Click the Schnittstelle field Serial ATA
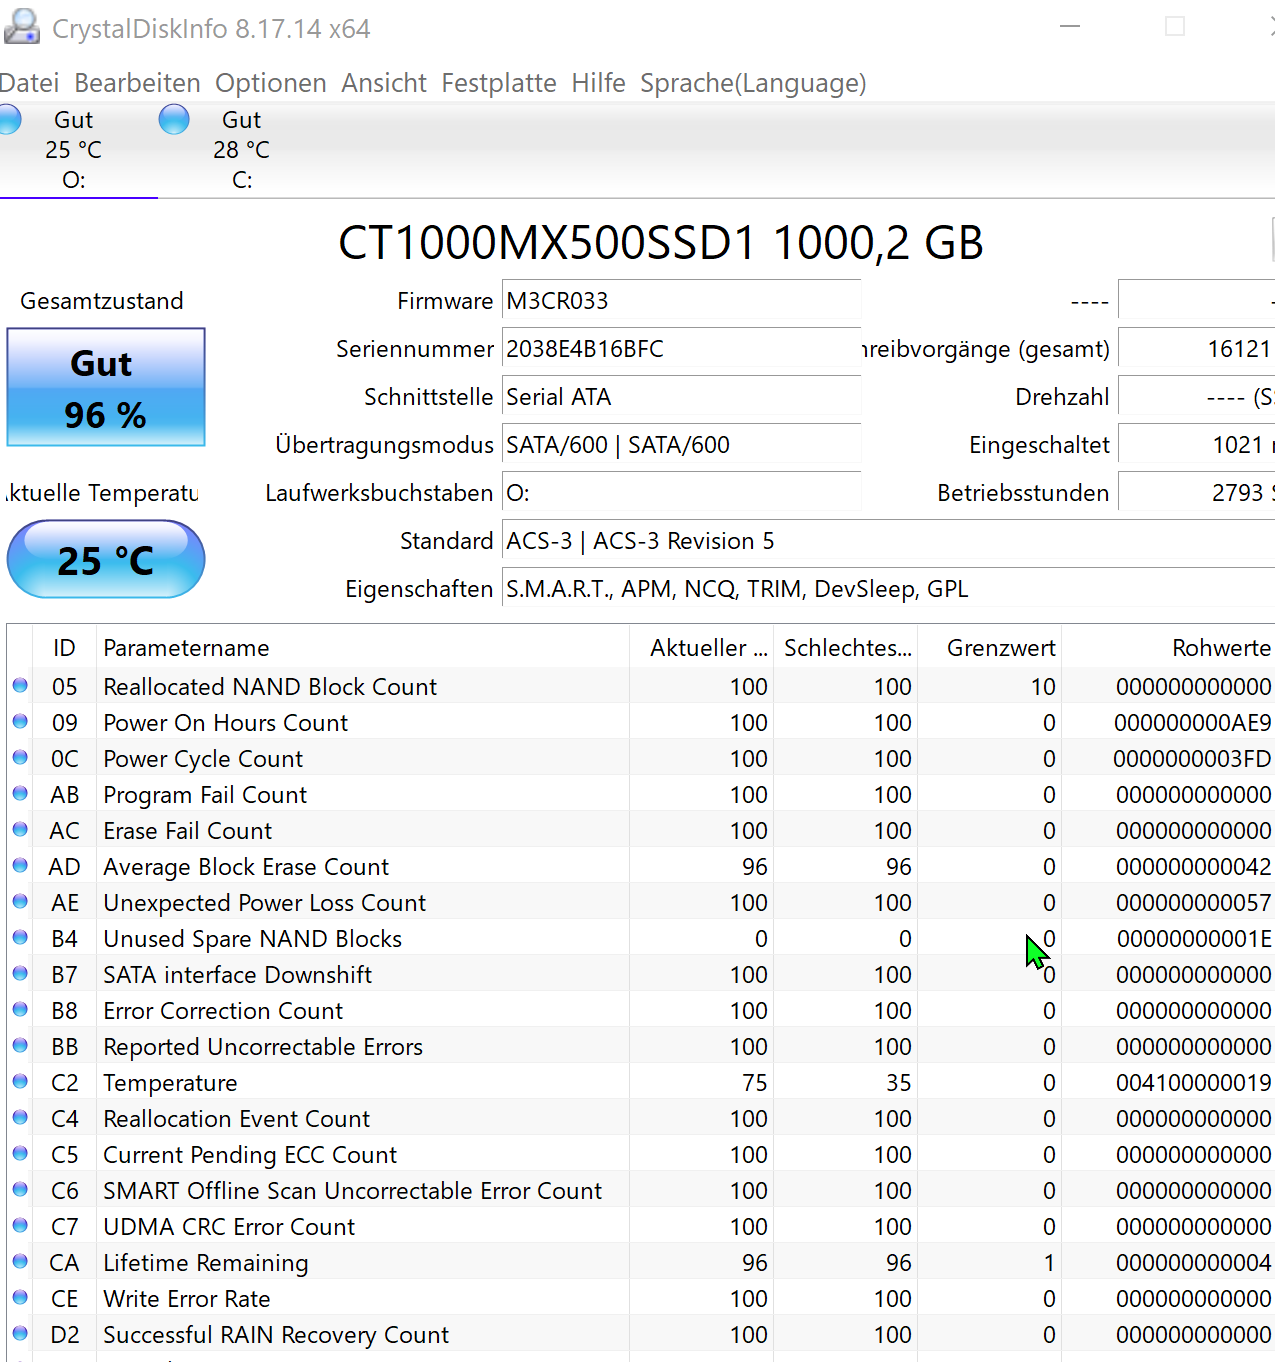Screen dimensions: 1275x1362 click(x=681, y=396)
